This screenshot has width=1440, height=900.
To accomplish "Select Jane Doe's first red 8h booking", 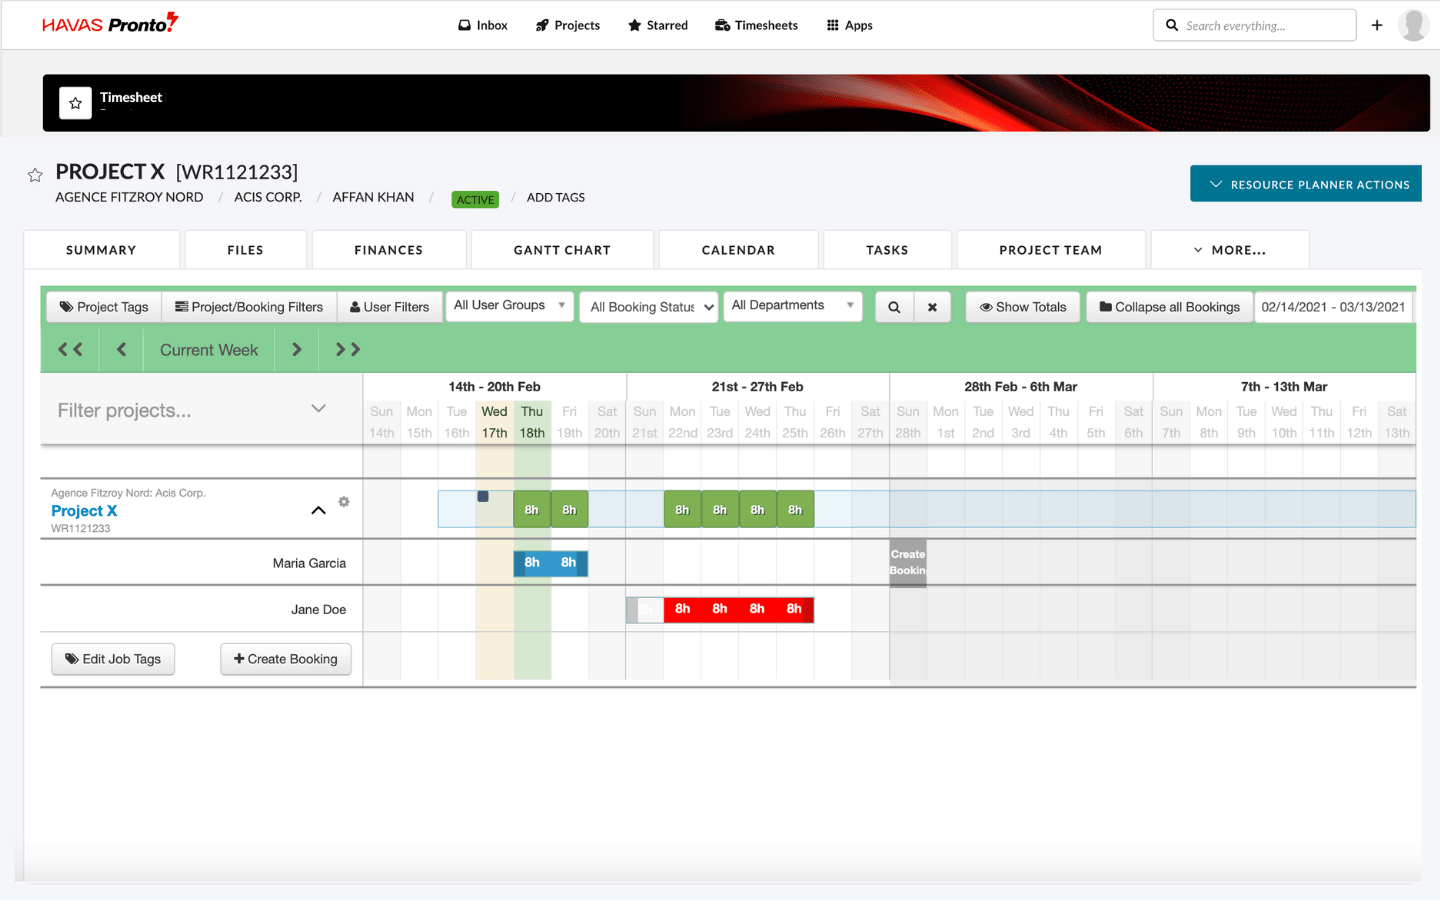I will click(x=682, y=609).
